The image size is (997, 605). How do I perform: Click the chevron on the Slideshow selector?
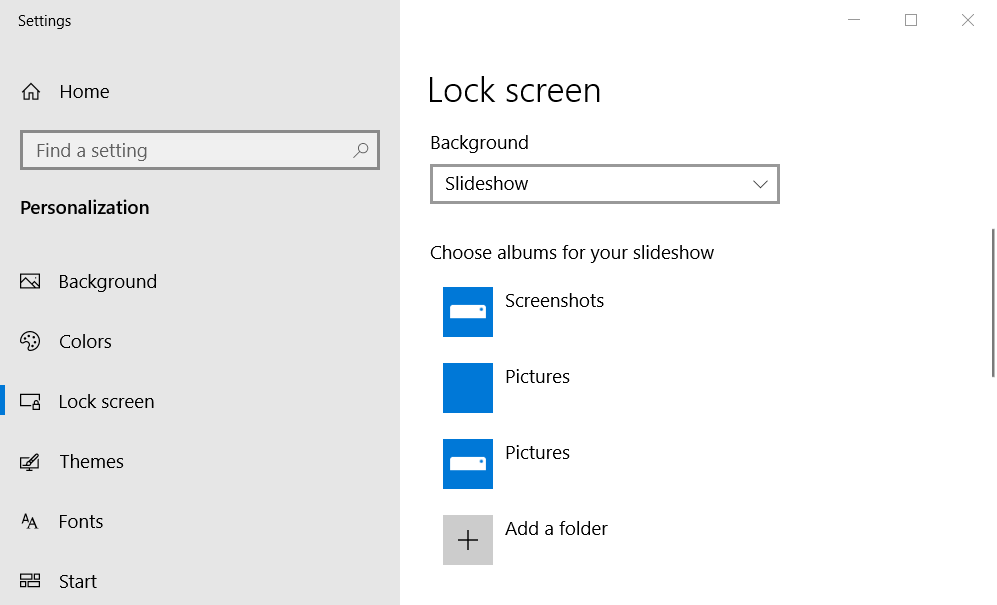pyautogui.click(x=761, y=184)
